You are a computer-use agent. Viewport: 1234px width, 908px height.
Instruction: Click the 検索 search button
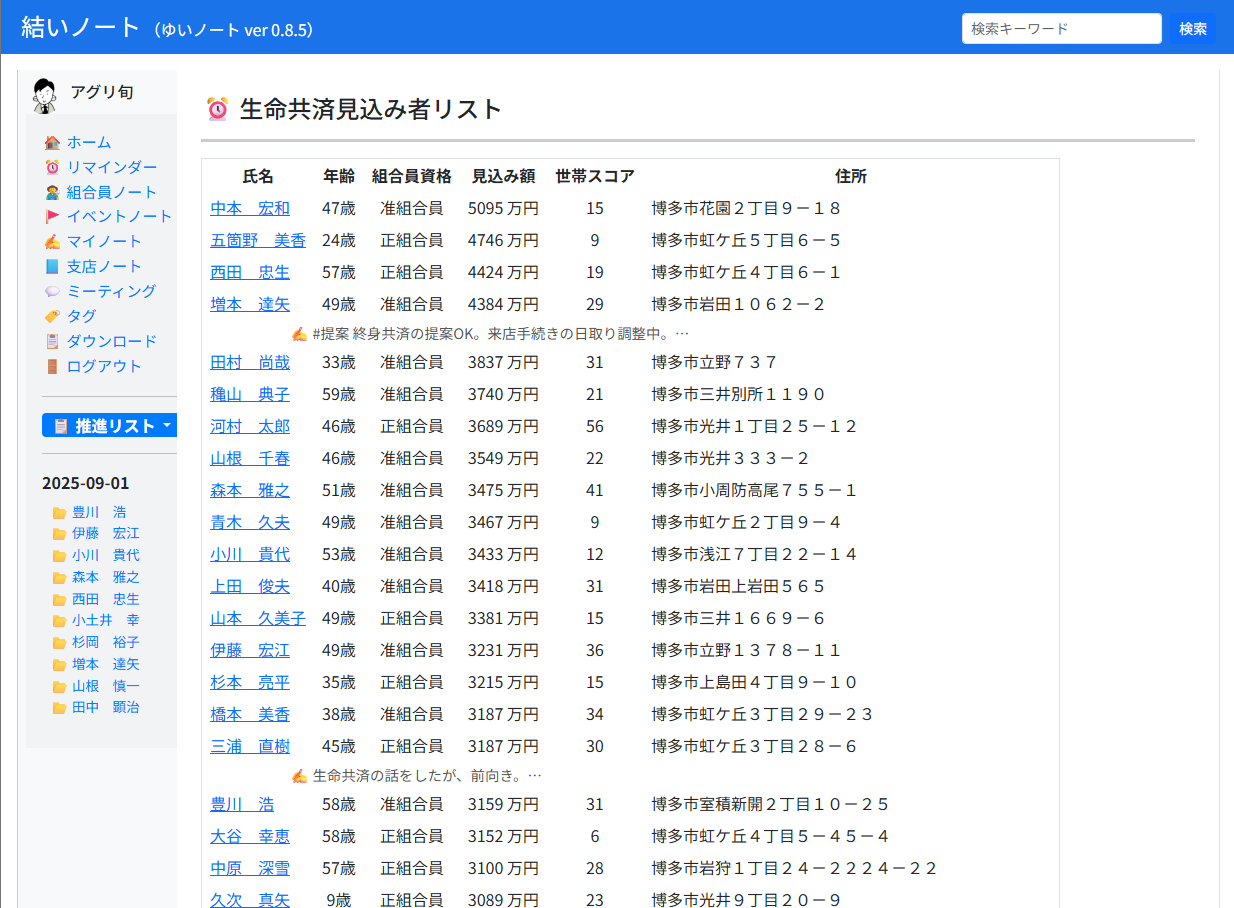coord(1192,29)
